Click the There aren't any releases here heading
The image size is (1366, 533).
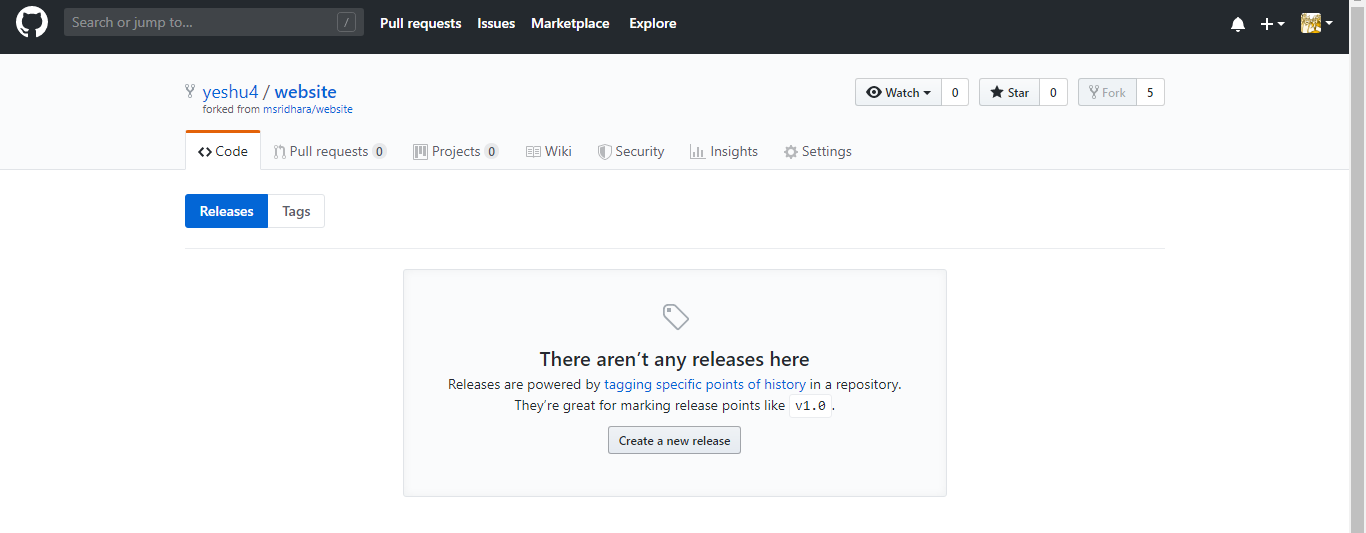tap(675, 359)
